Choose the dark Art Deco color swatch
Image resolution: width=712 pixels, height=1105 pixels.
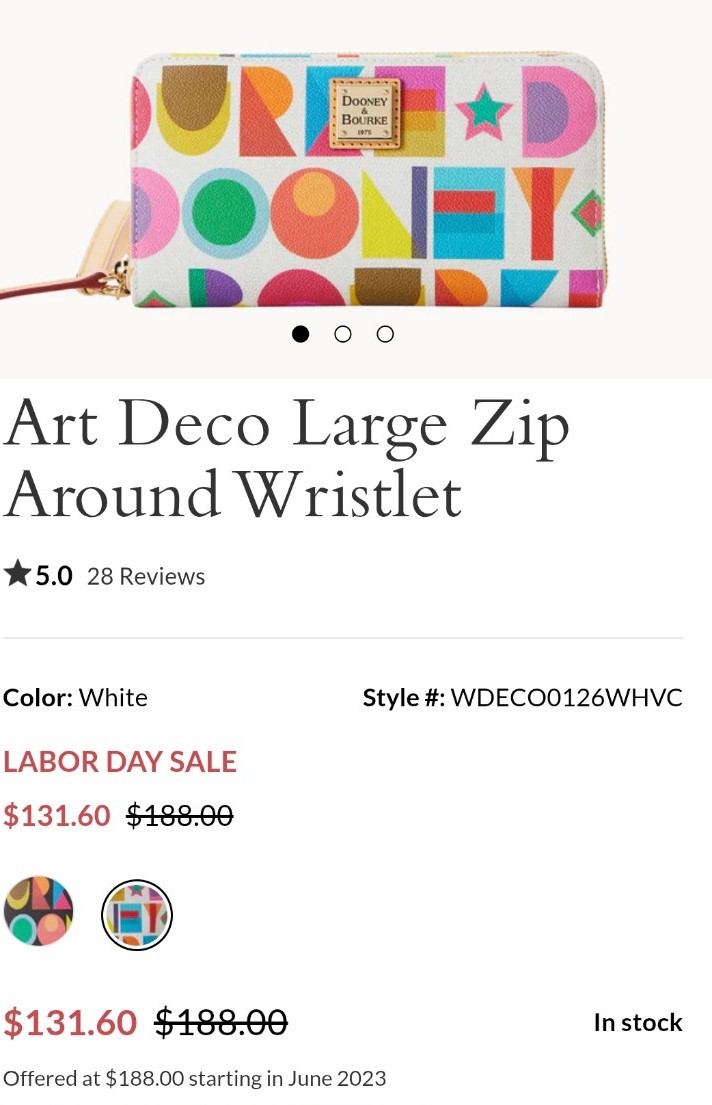pyautogui.click(x=39, y=911)
